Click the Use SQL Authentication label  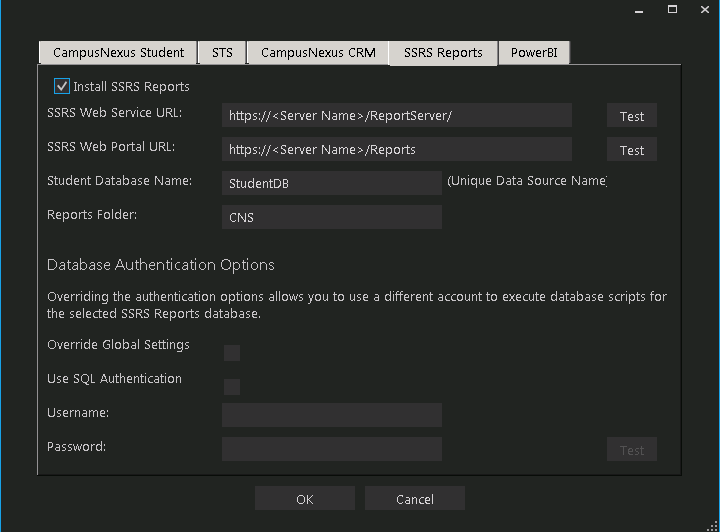click(114, 379)
